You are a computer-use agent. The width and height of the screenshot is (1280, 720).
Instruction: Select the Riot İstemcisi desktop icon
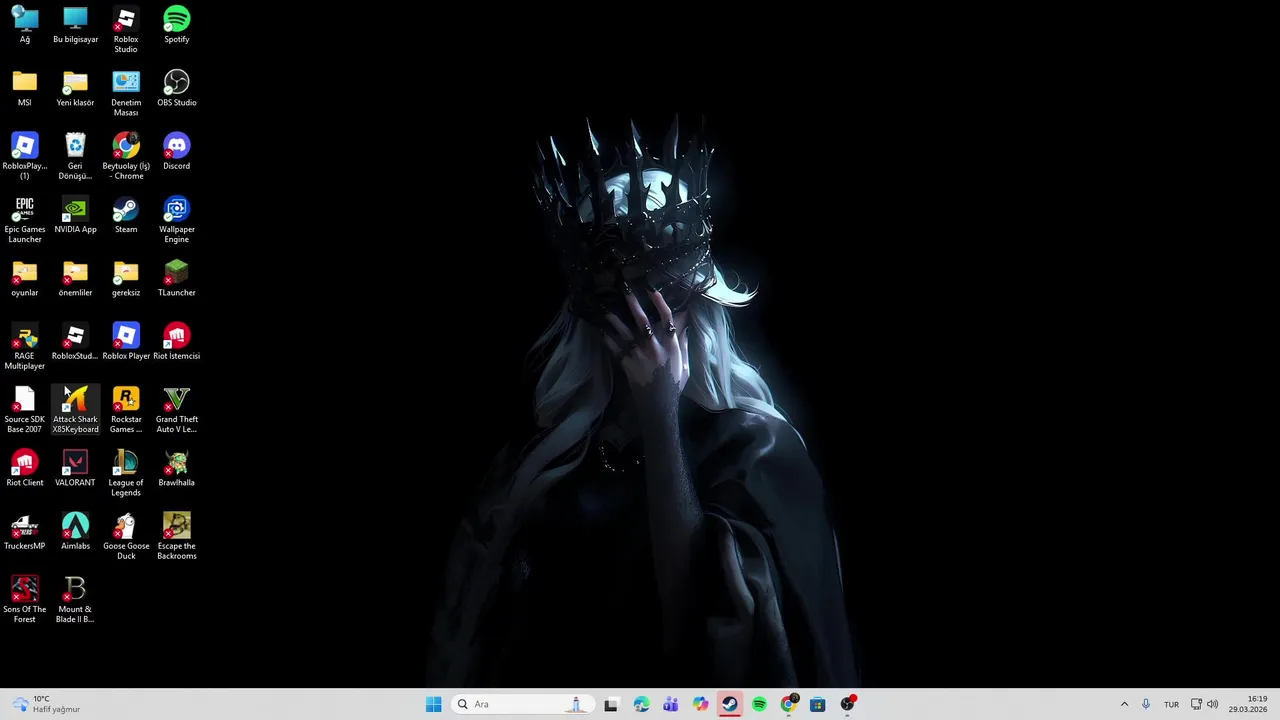pos(177,341)
